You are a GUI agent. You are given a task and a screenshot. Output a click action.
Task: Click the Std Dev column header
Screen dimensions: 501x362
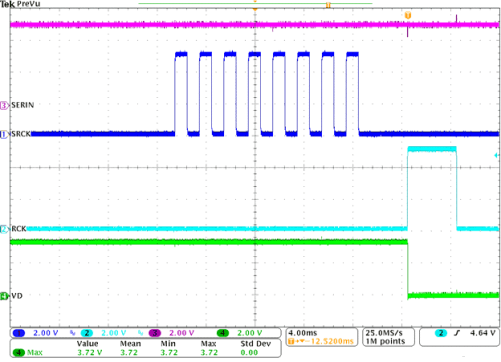[x=256, y=344]
